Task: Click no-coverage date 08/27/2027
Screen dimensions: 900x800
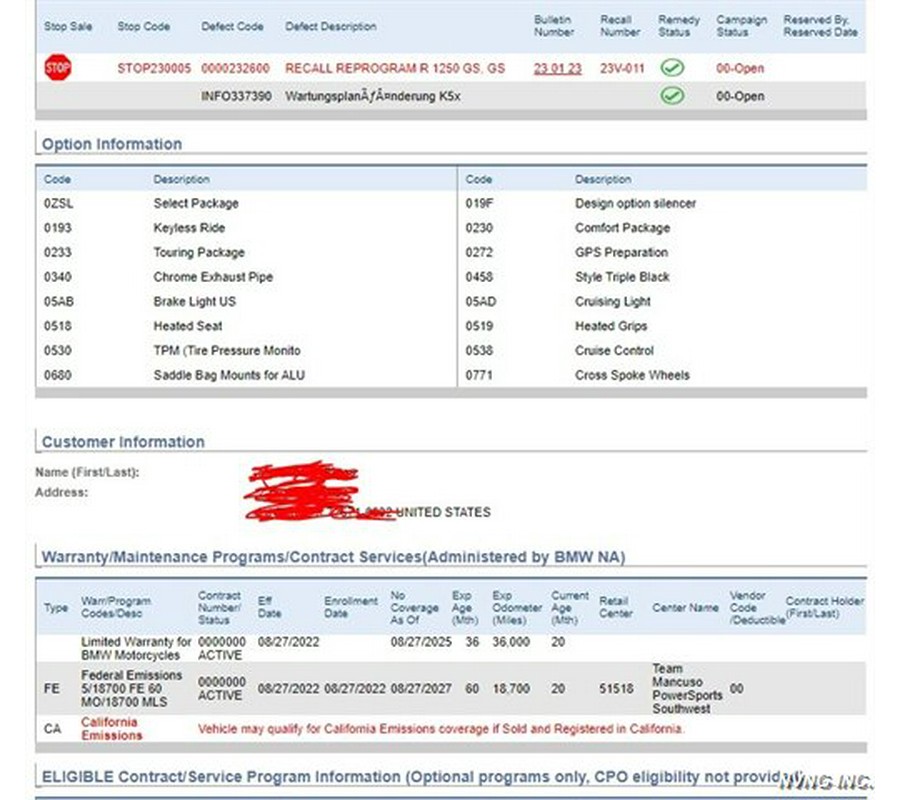Action: (421, 688)
